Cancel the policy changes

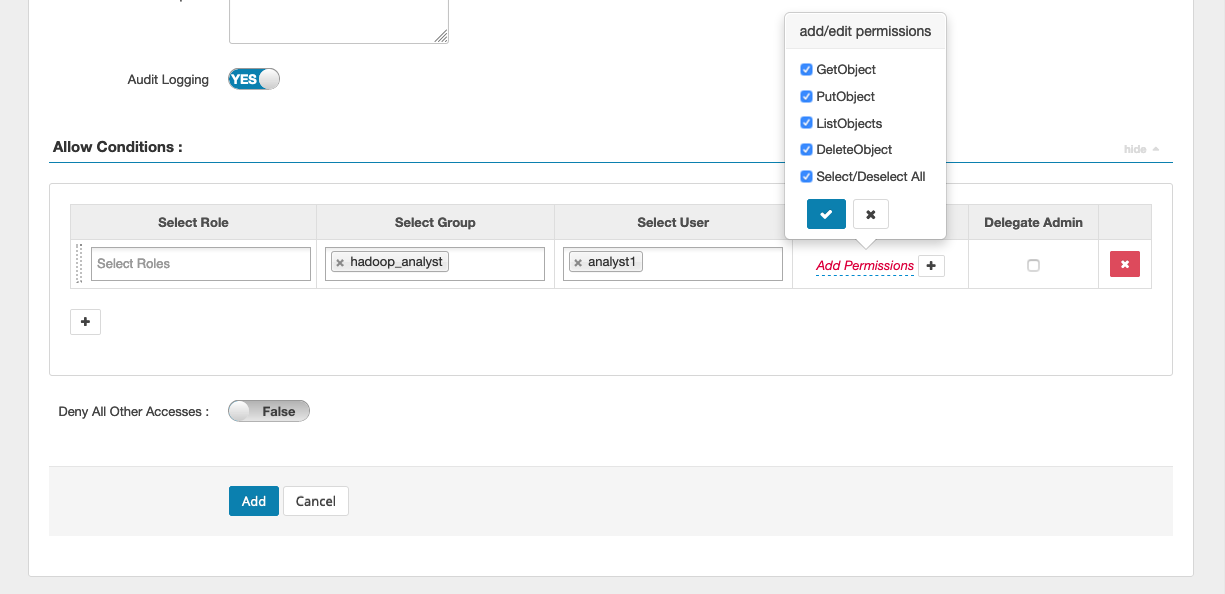click(315, 500)
